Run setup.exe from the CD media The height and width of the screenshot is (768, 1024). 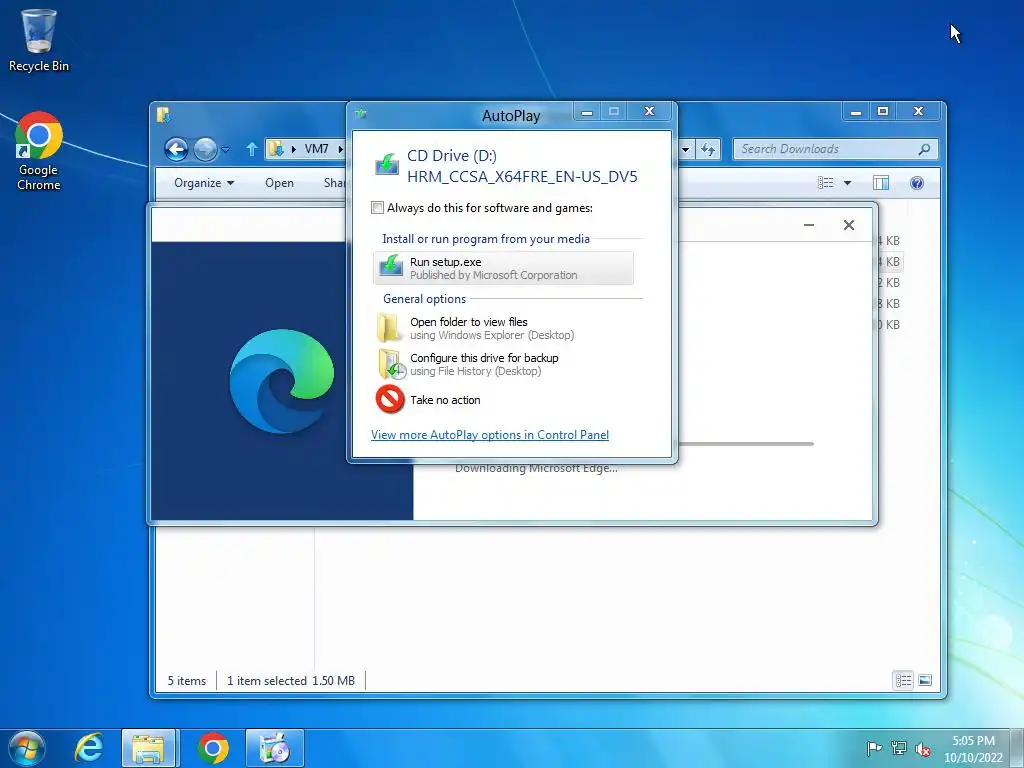[503, 268]
